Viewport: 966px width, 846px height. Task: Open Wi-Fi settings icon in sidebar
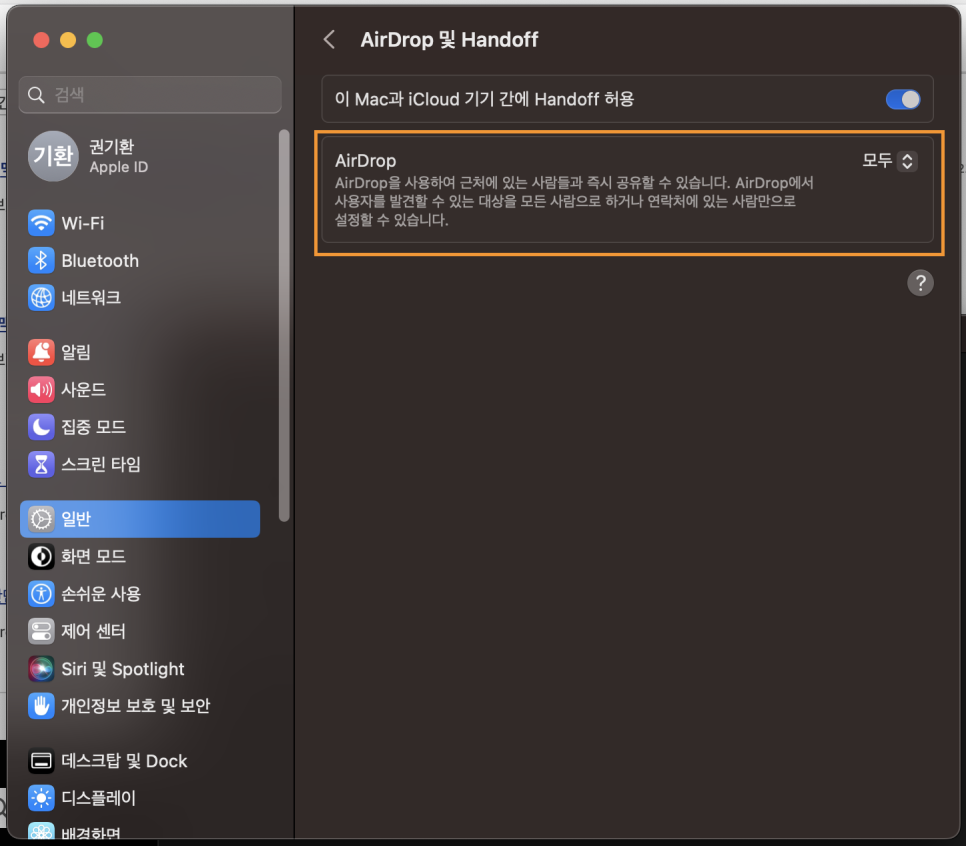(x=41, y=223)
